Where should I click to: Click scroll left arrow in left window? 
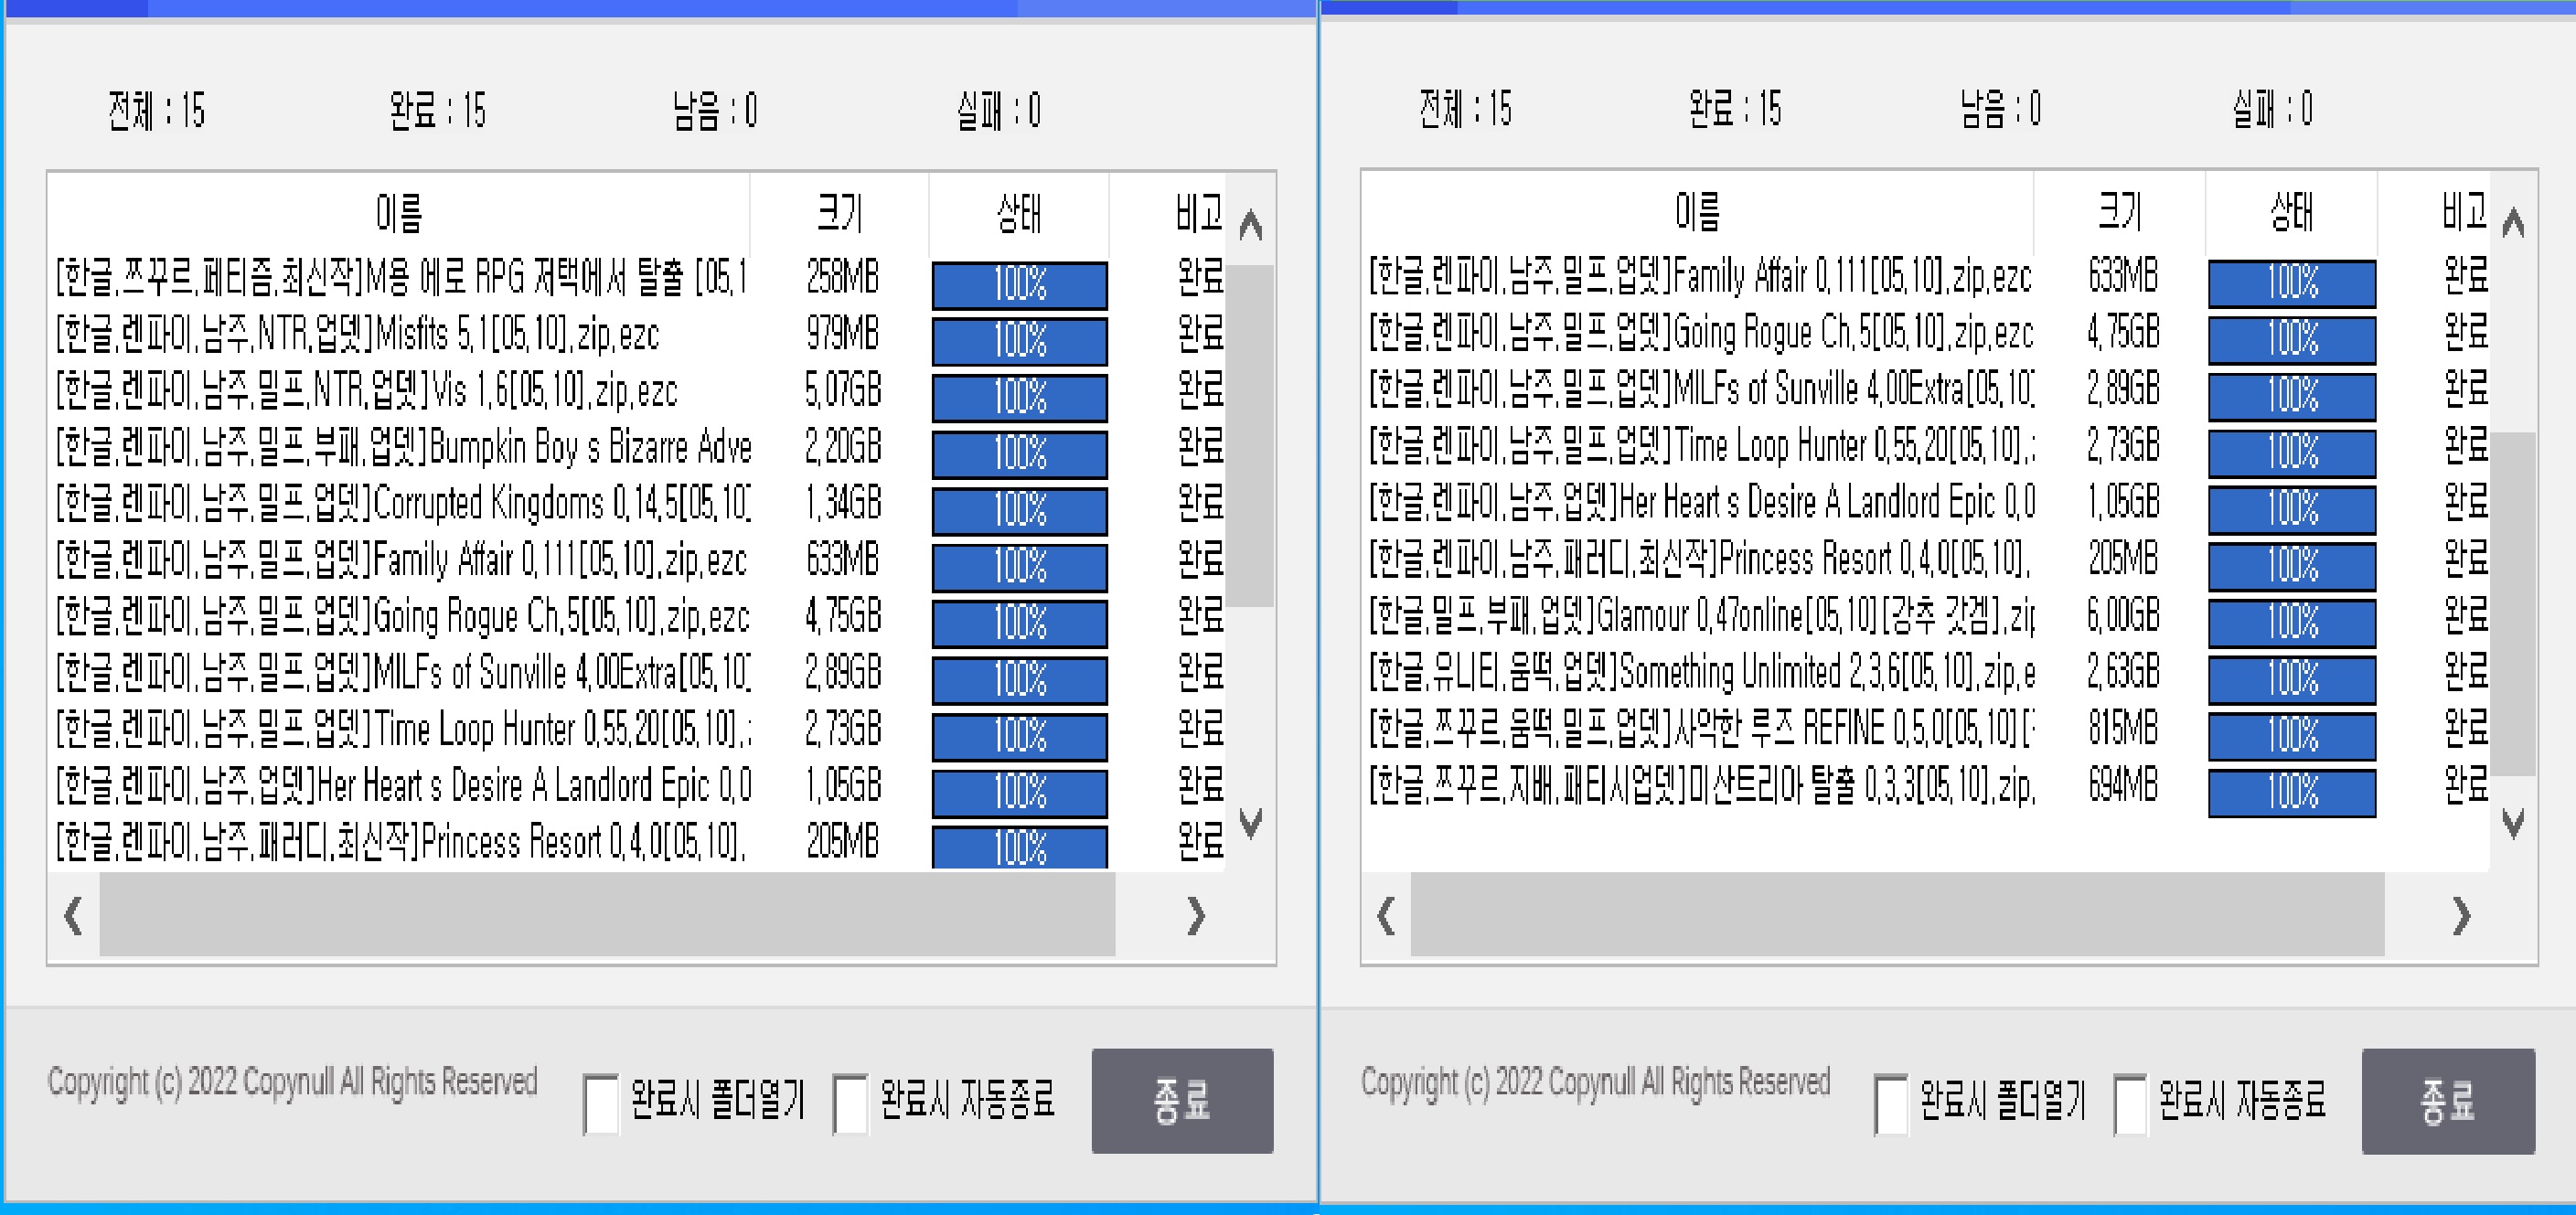pyautogui.click(x=73, y=915)
